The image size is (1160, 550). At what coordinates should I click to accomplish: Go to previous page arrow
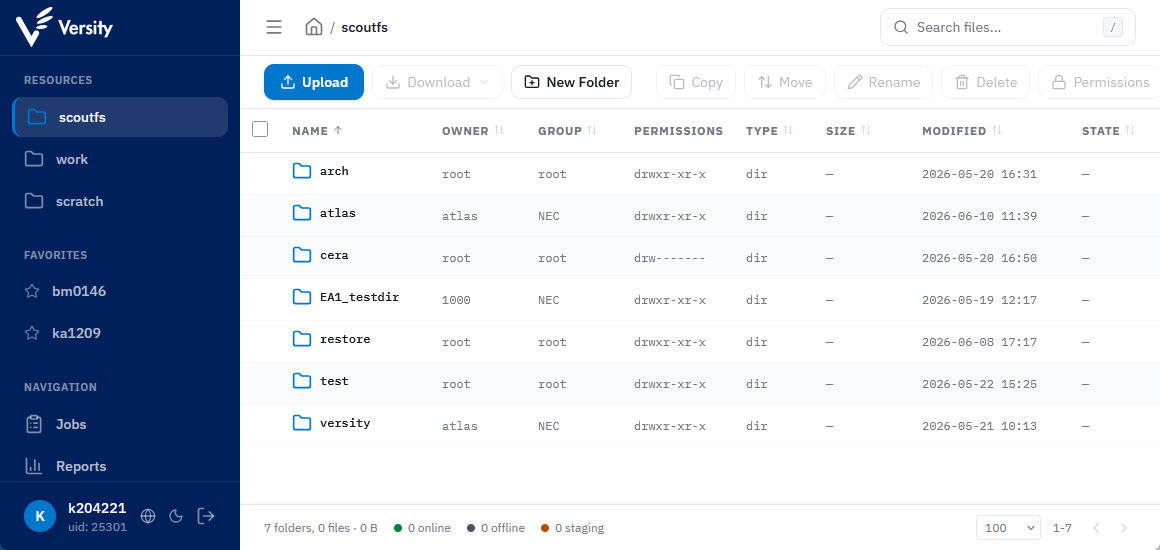(x=1096, y=528)
